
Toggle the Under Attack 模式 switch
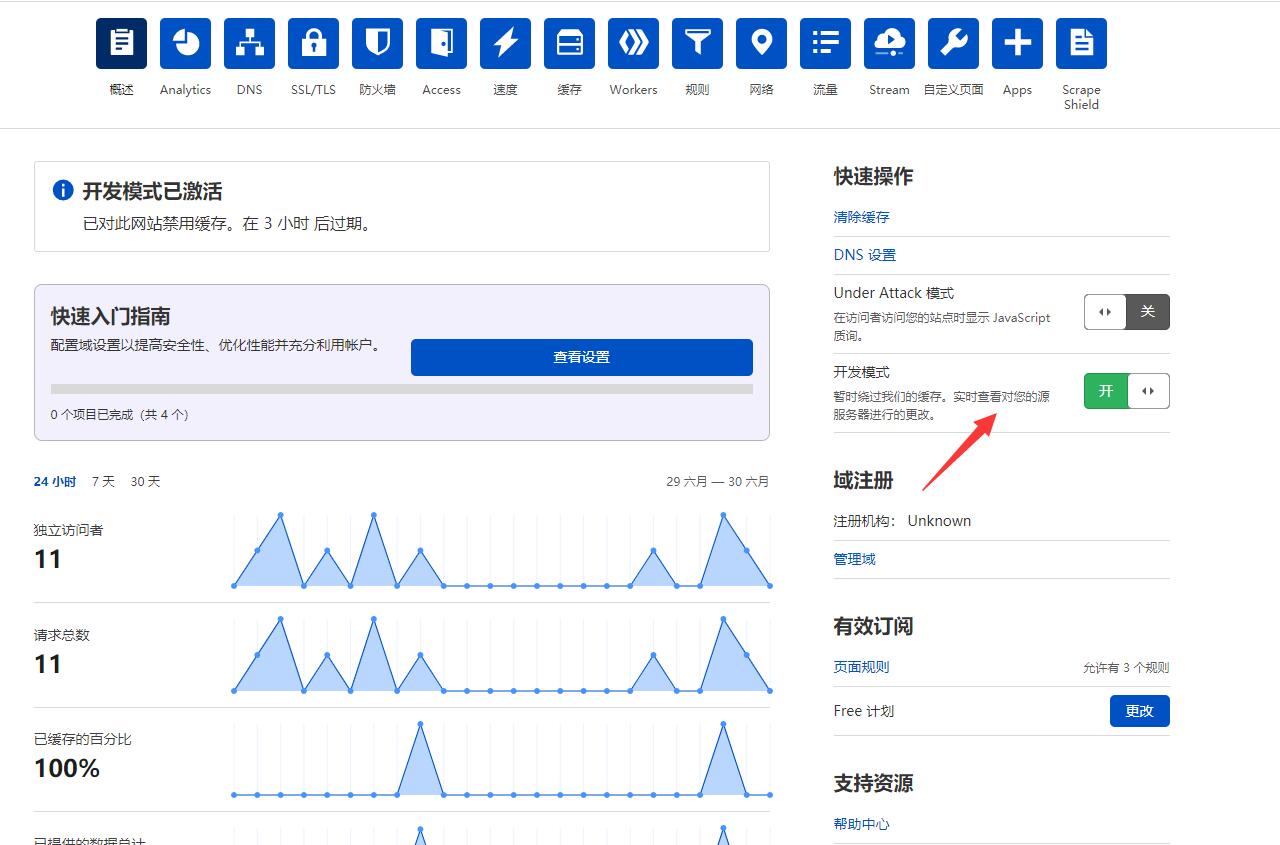tap(1126, 312)
